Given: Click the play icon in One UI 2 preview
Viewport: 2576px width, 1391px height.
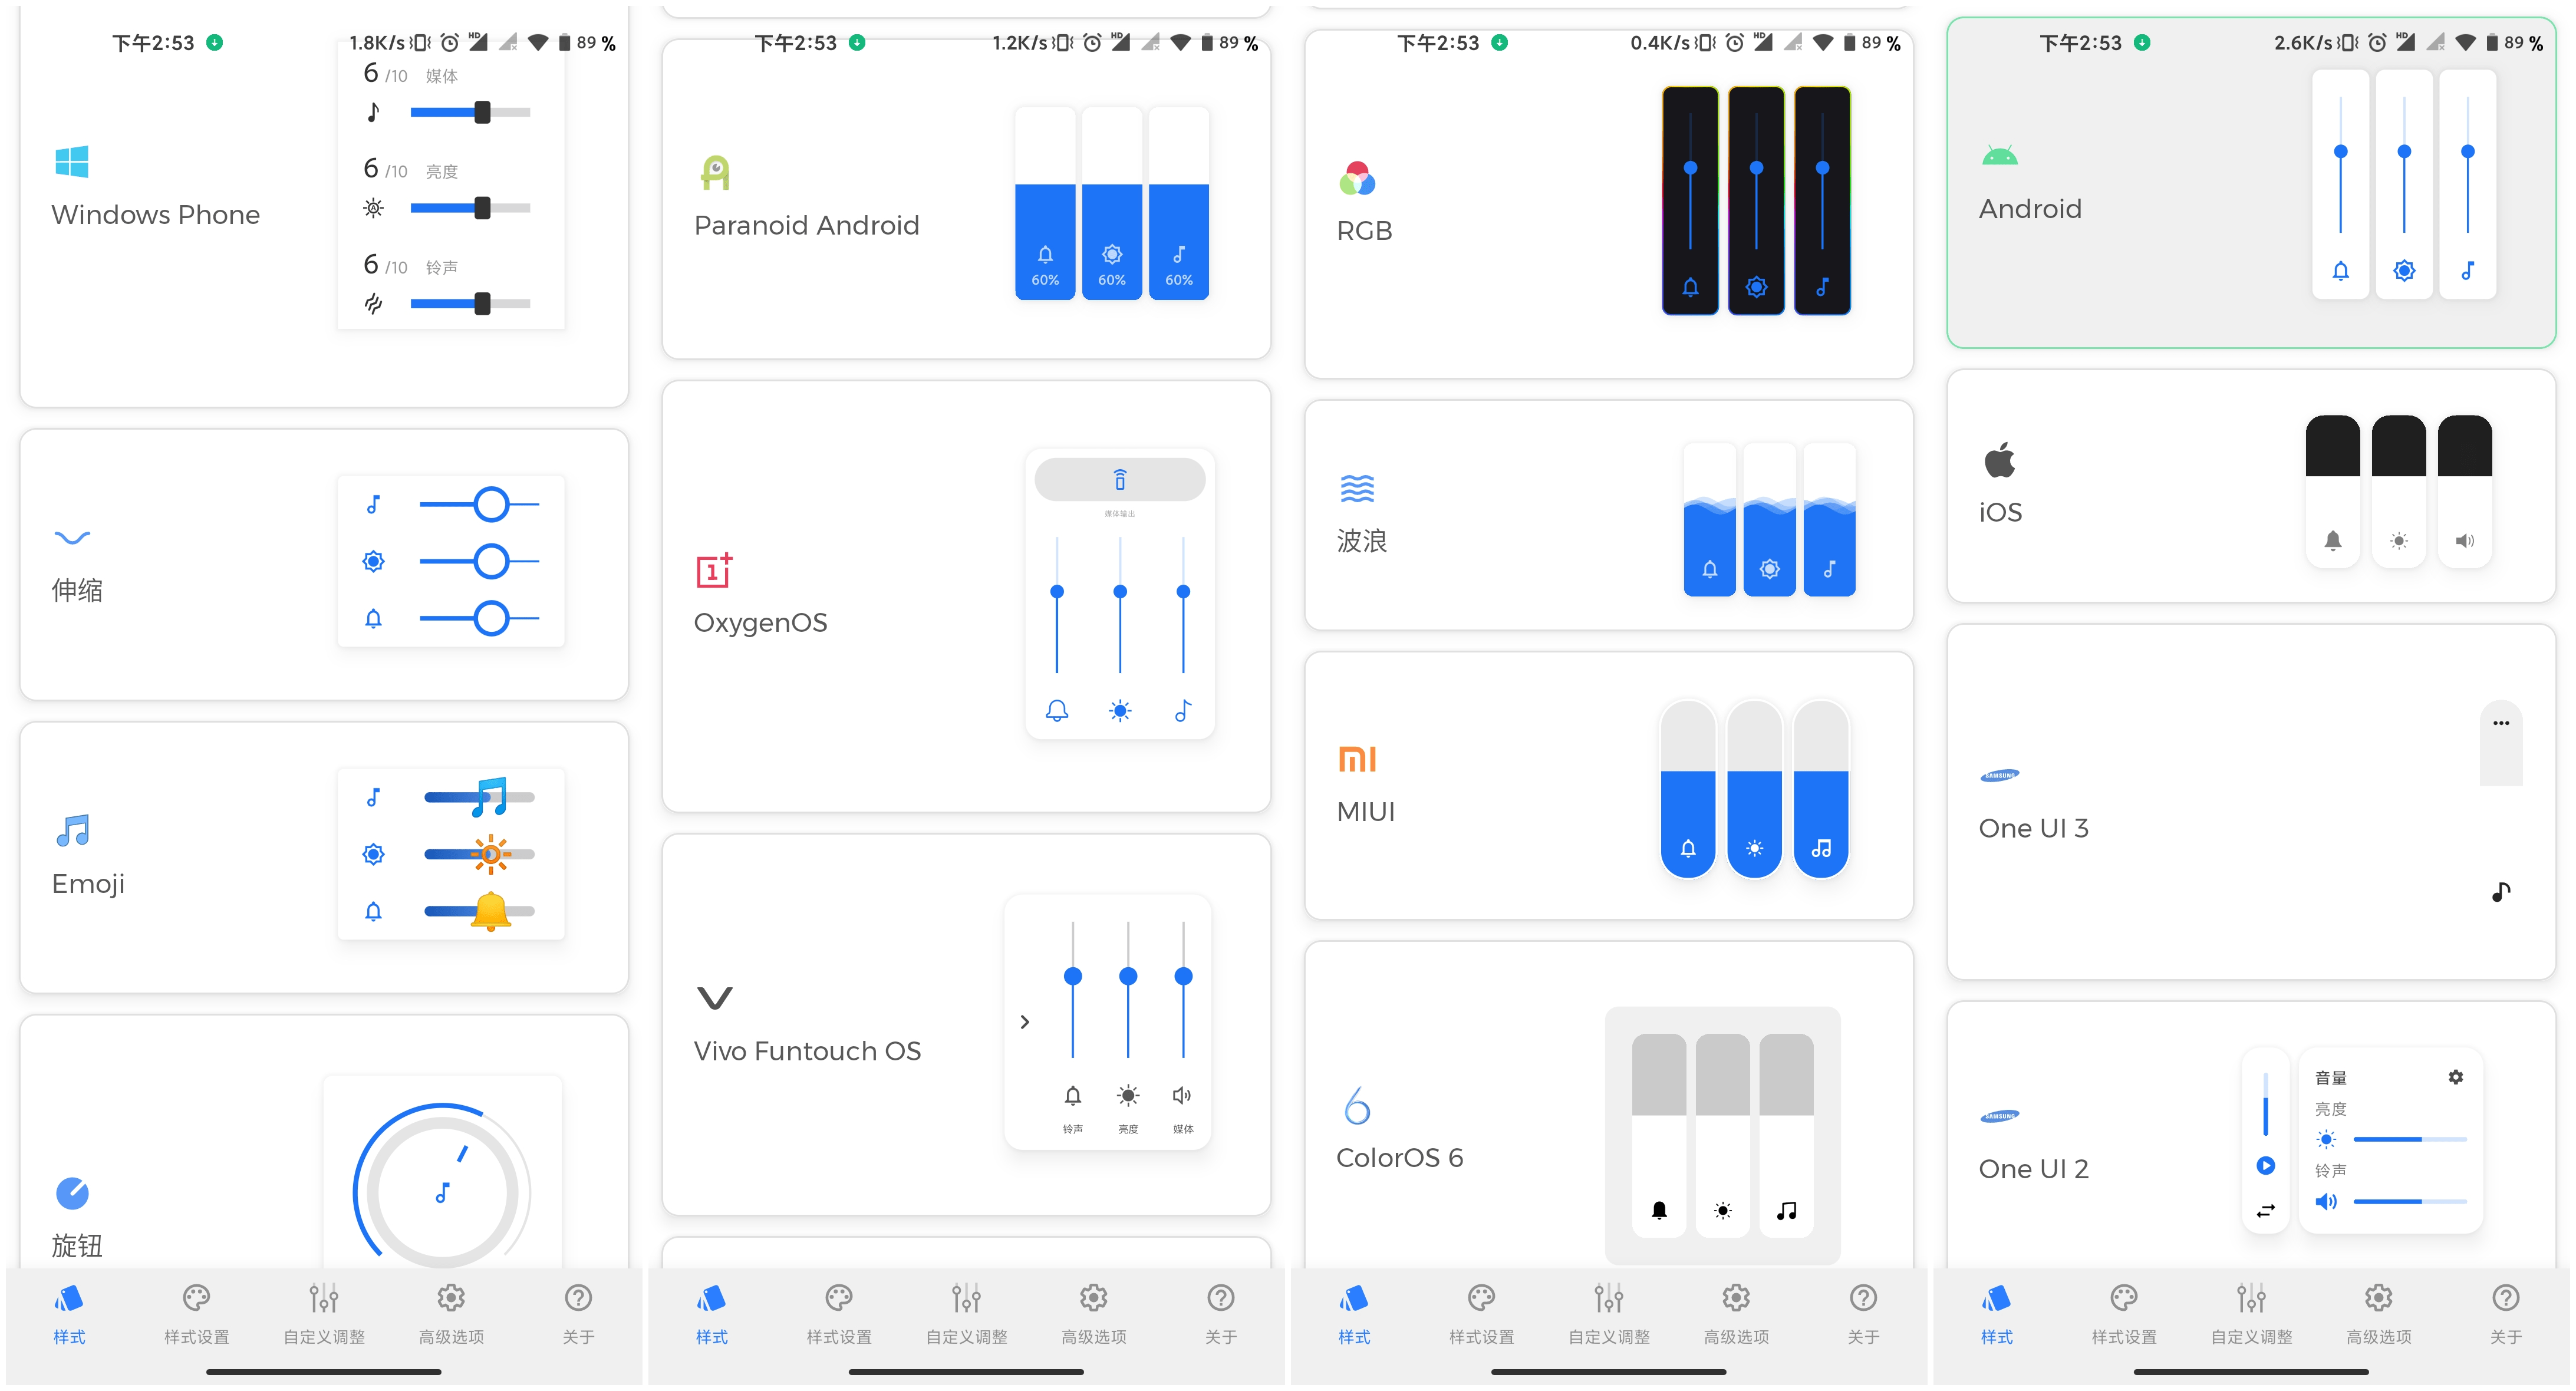Looking at the screenshot, I should pos(2266,1165).
